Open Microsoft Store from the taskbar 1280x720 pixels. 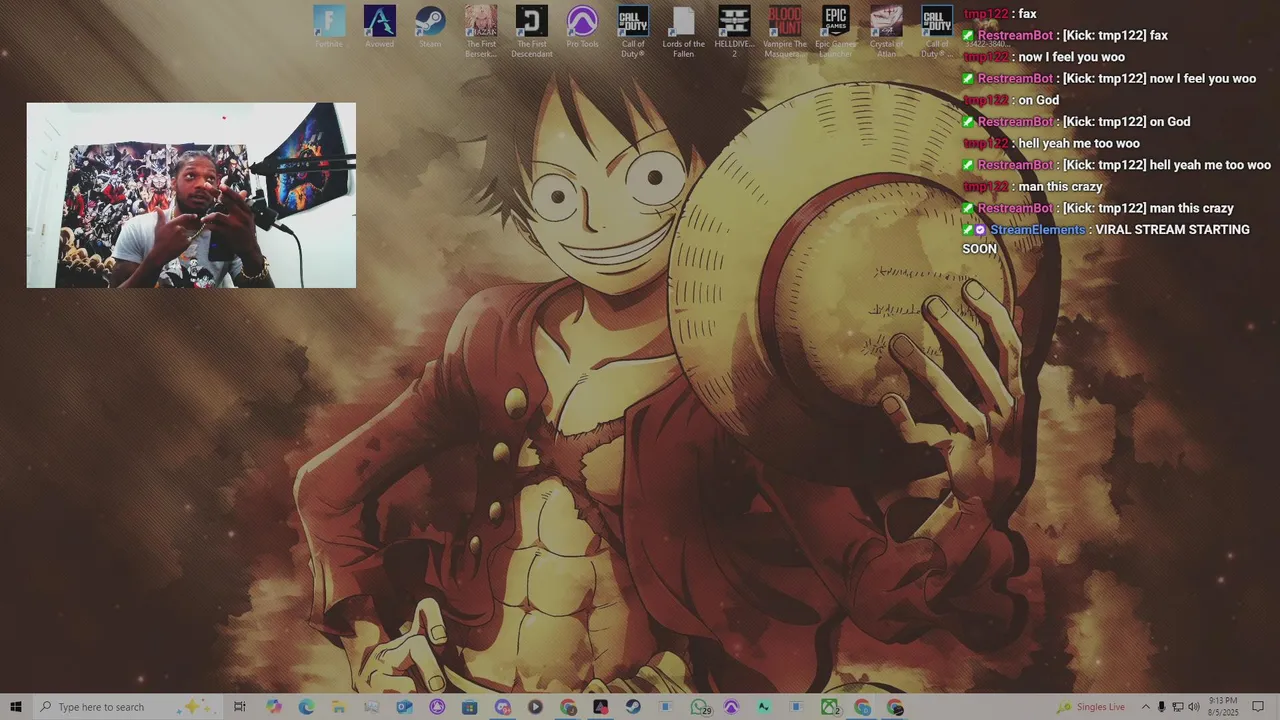[470, 707]
